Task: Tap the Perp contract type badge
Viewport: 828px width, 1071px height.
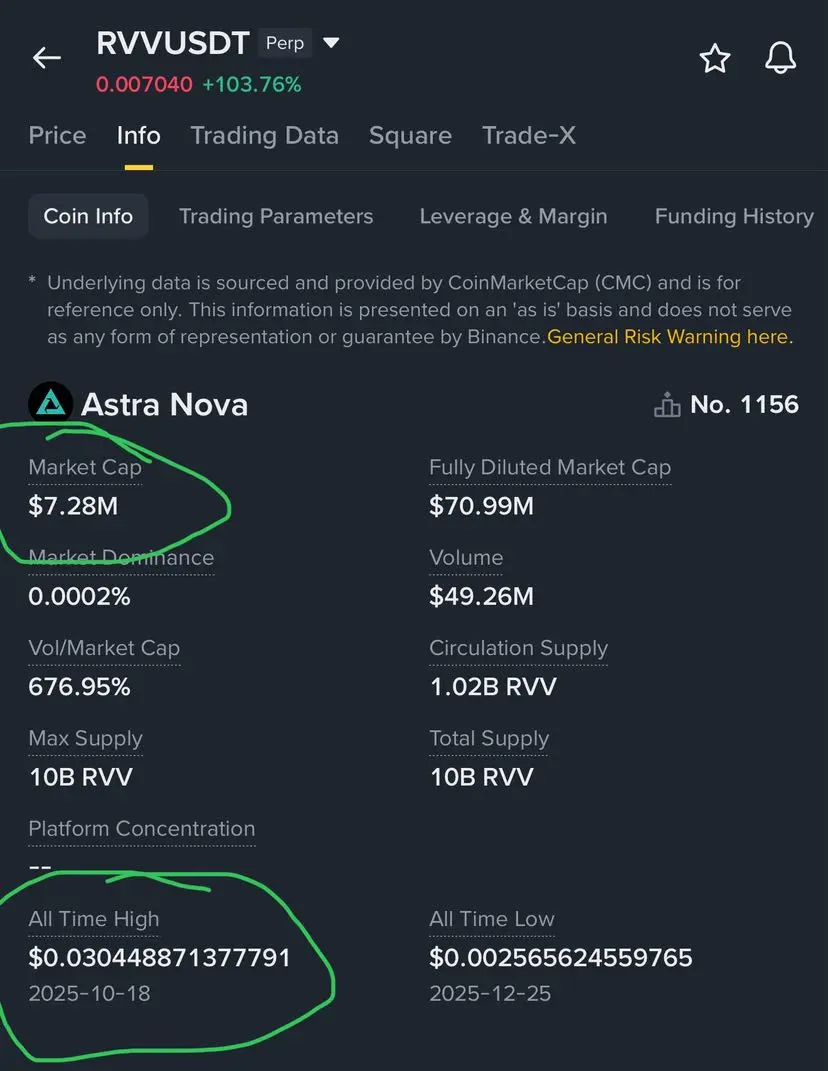Action: tap(285, 44)
